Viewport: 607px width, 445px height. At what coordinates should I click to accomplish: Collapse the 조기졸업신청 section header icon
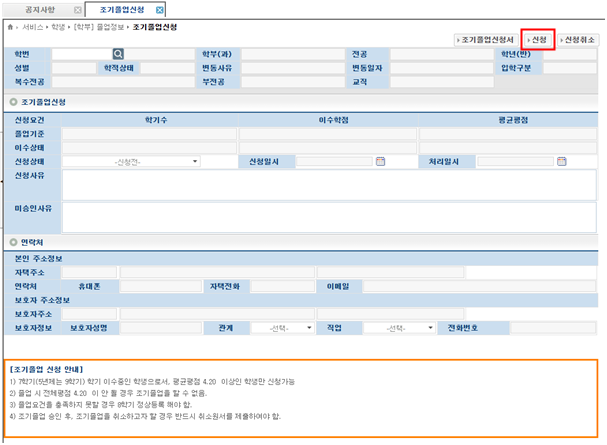click(x=12, y=102)
